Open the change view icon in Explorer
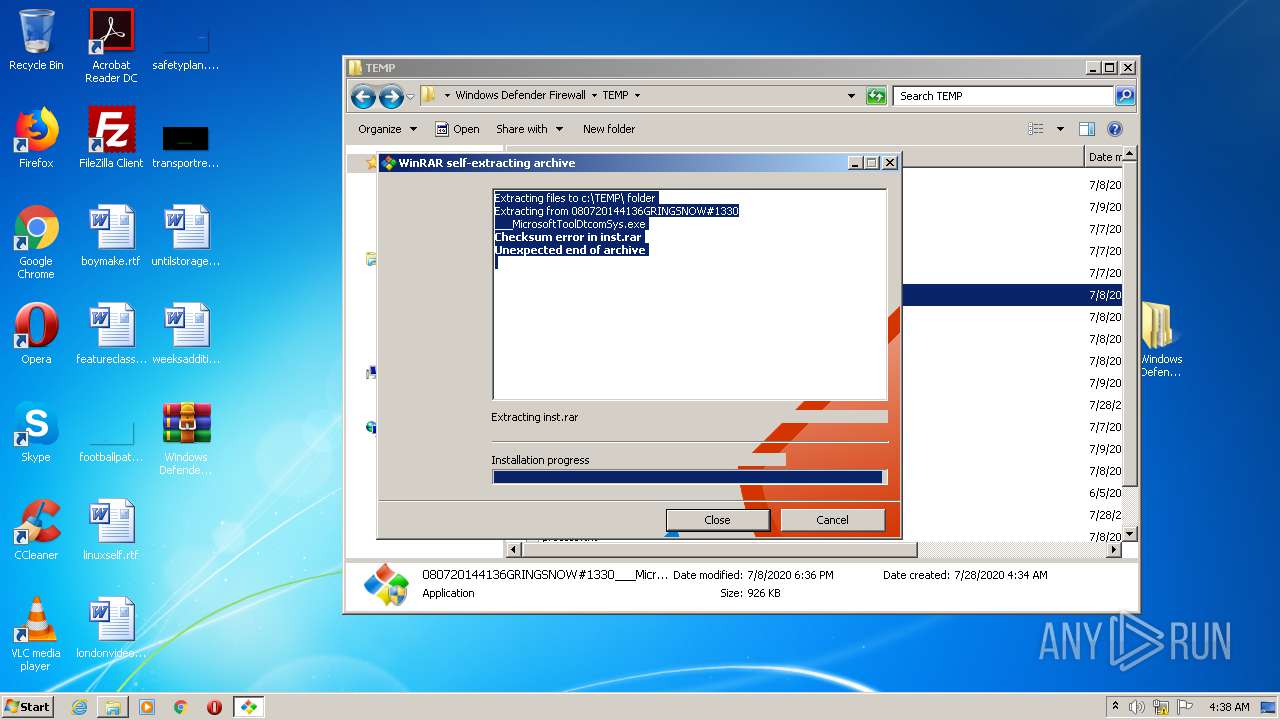 click(x=1036, y=129)
